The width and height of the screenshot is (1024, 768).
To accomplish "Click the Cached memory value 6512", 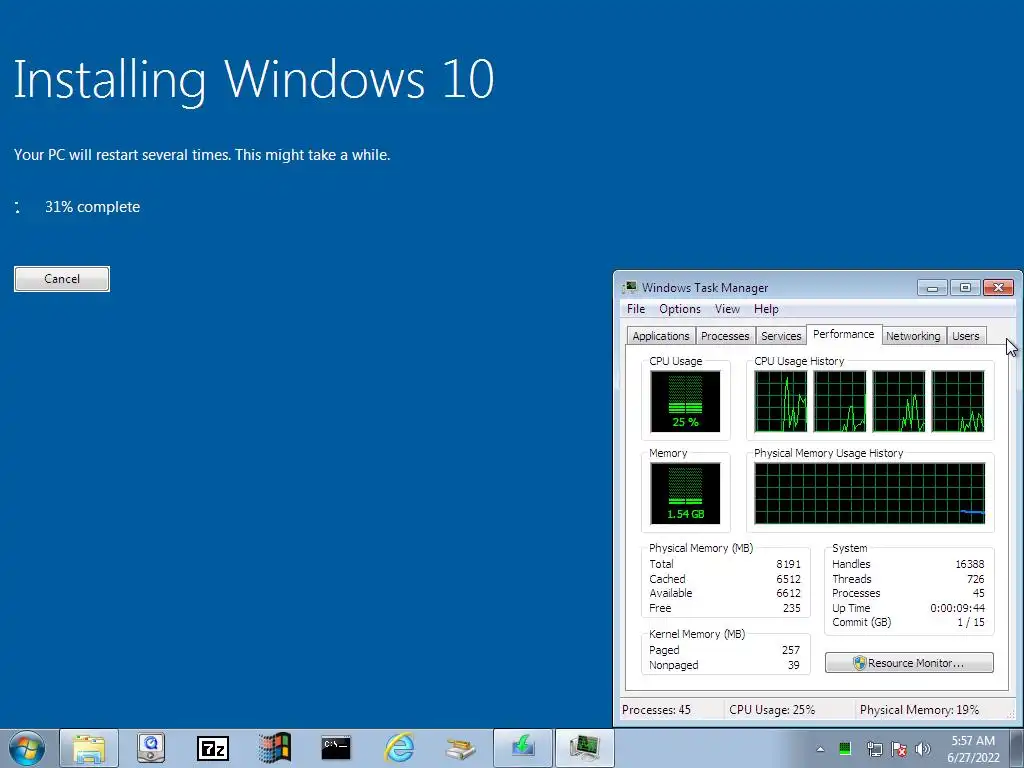I will point(788,579).
